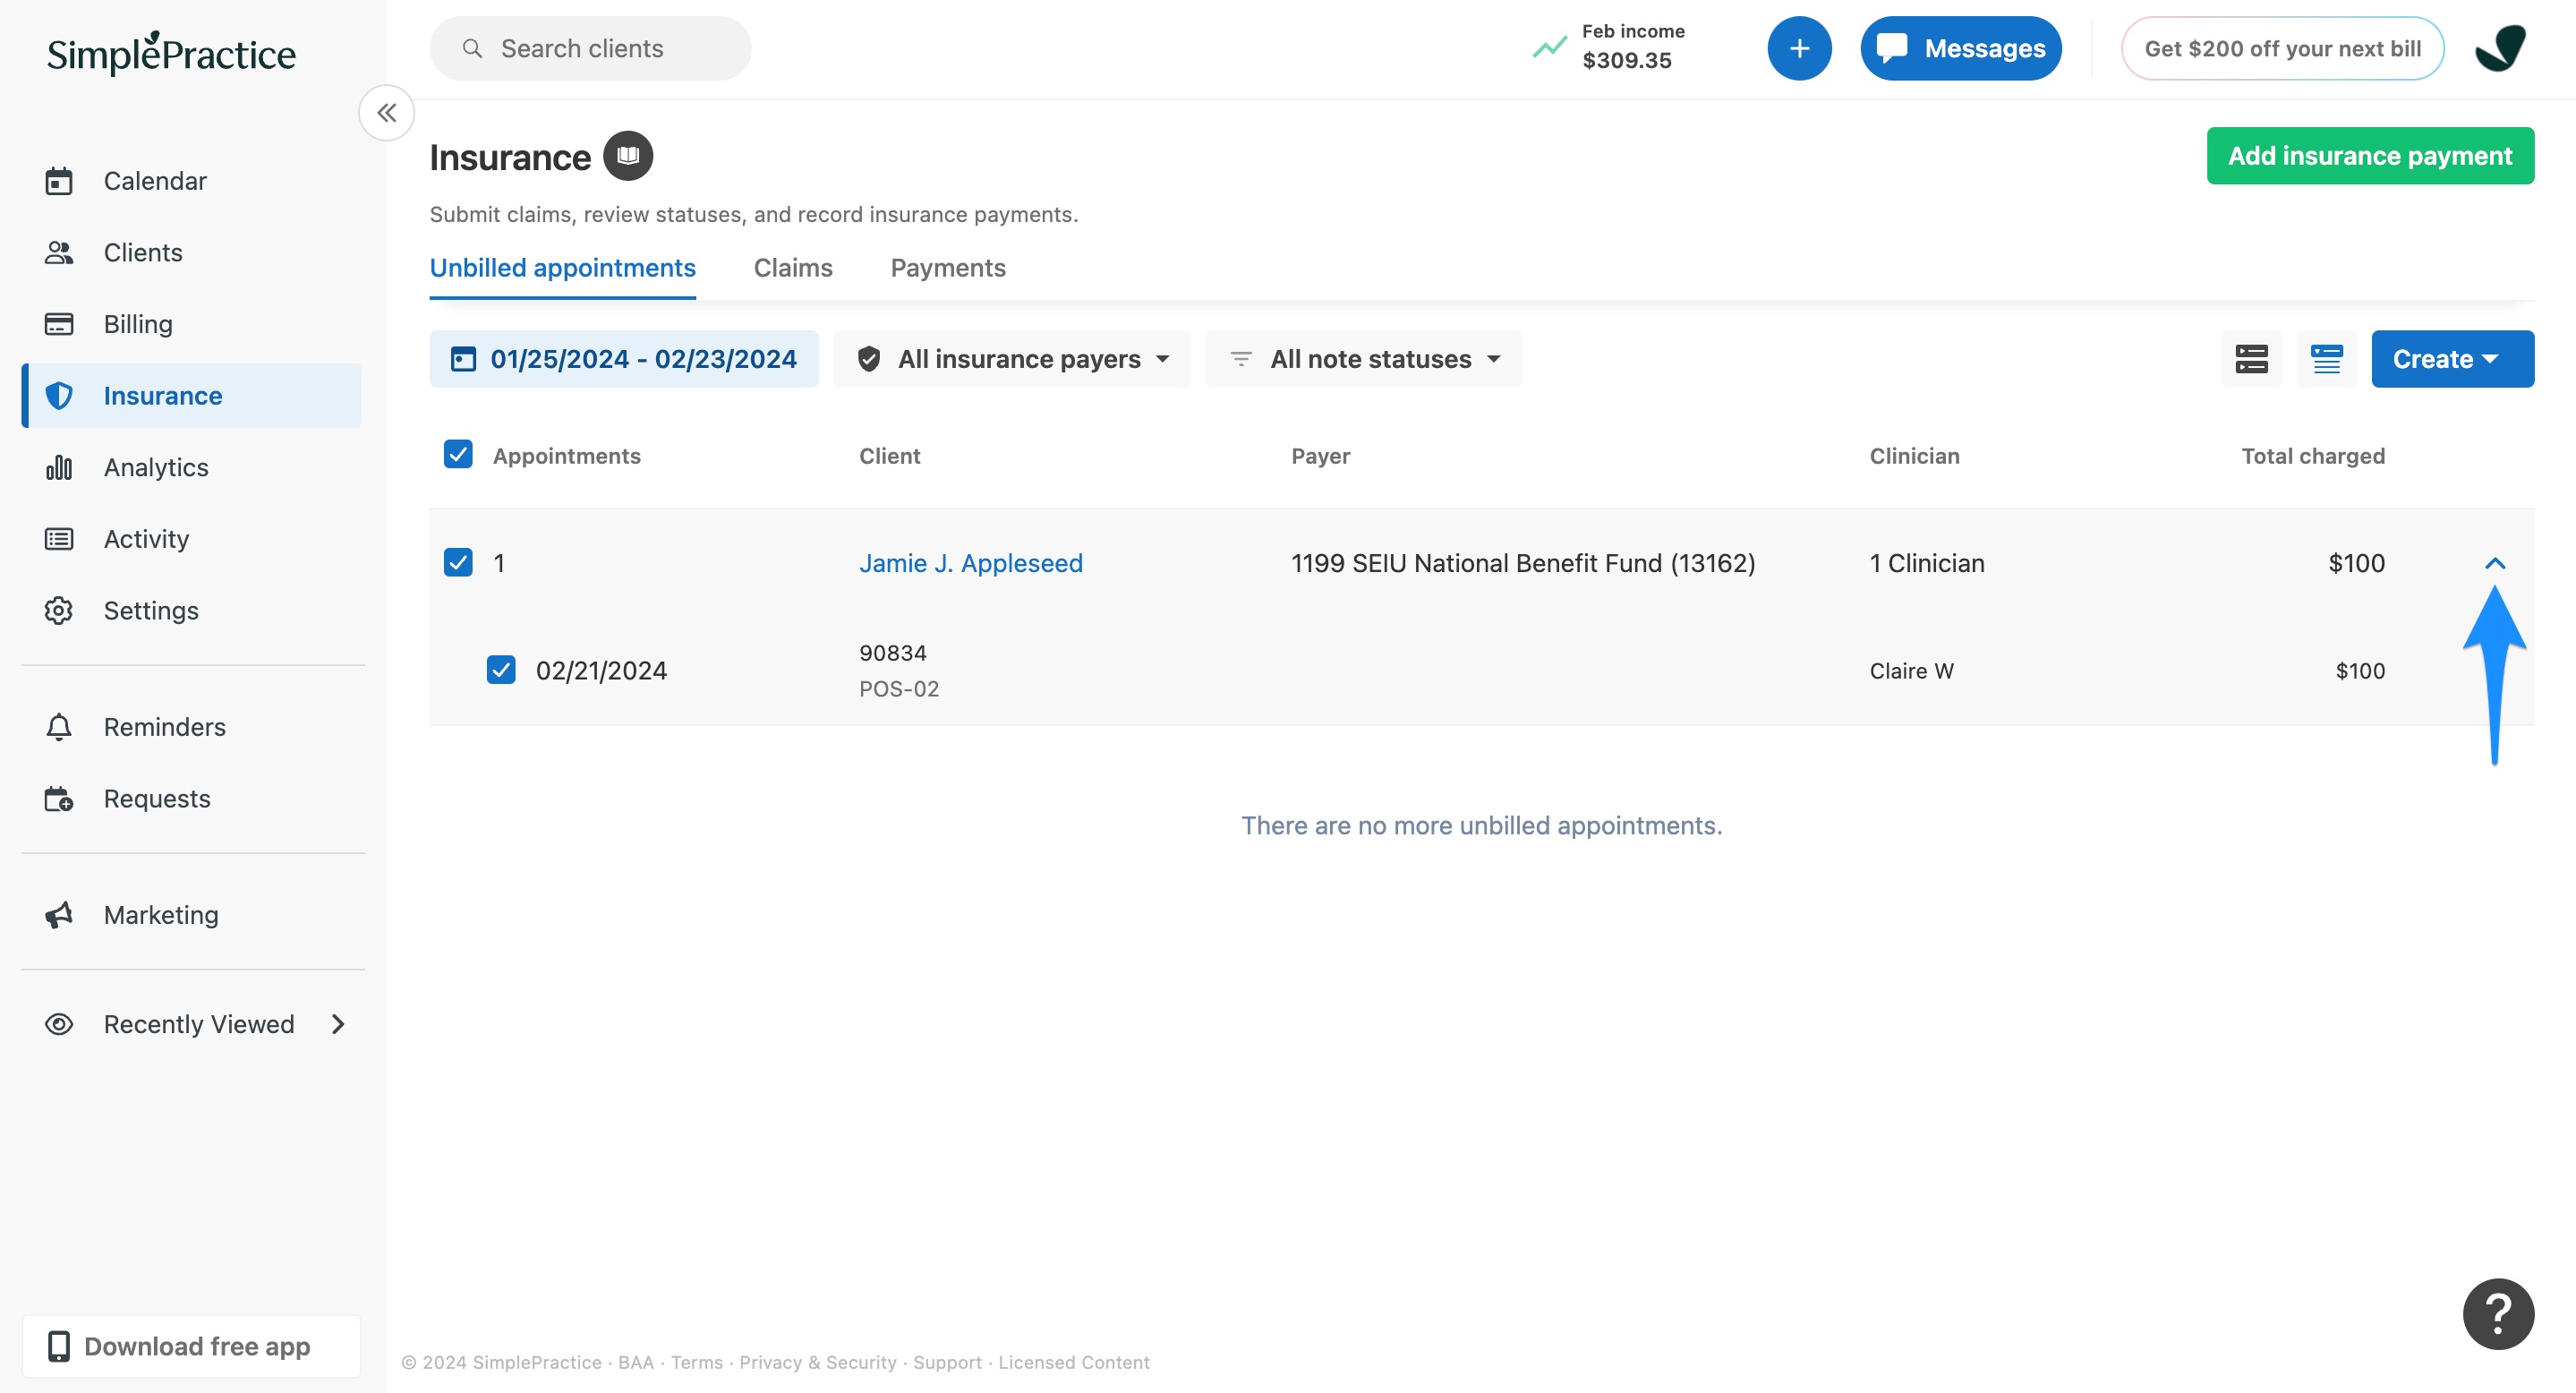Click Get $200 off your next bill
2576x1393 pixels.
(2283, 48)
